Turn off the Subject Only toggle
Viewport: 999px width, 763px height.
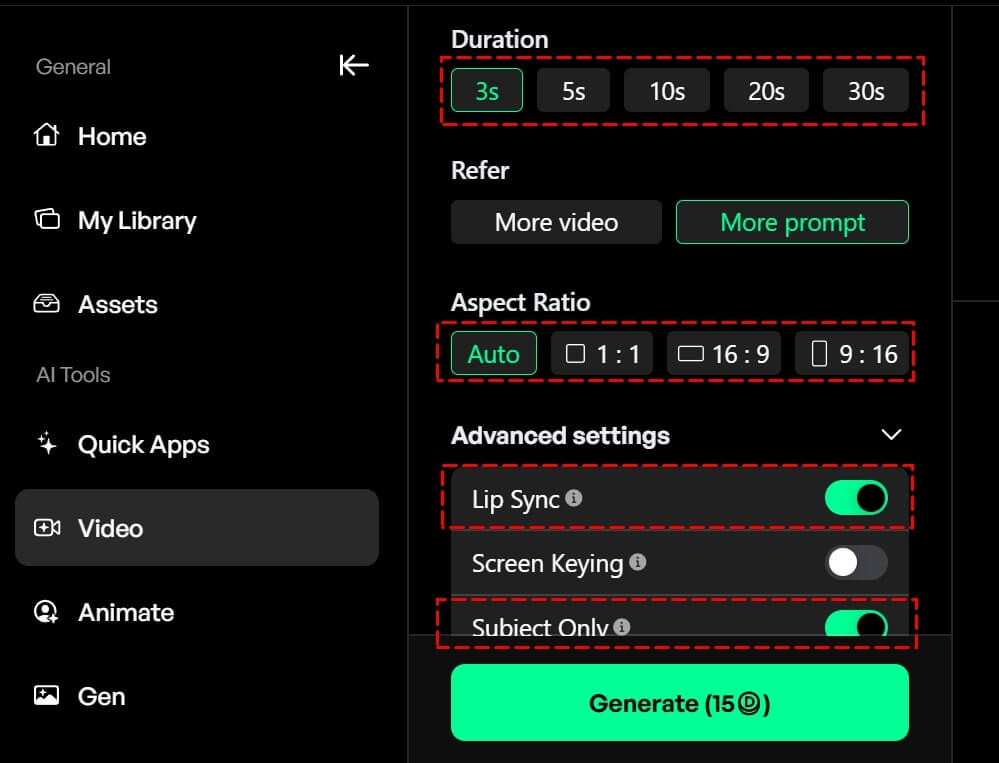[x=856, y=625]
